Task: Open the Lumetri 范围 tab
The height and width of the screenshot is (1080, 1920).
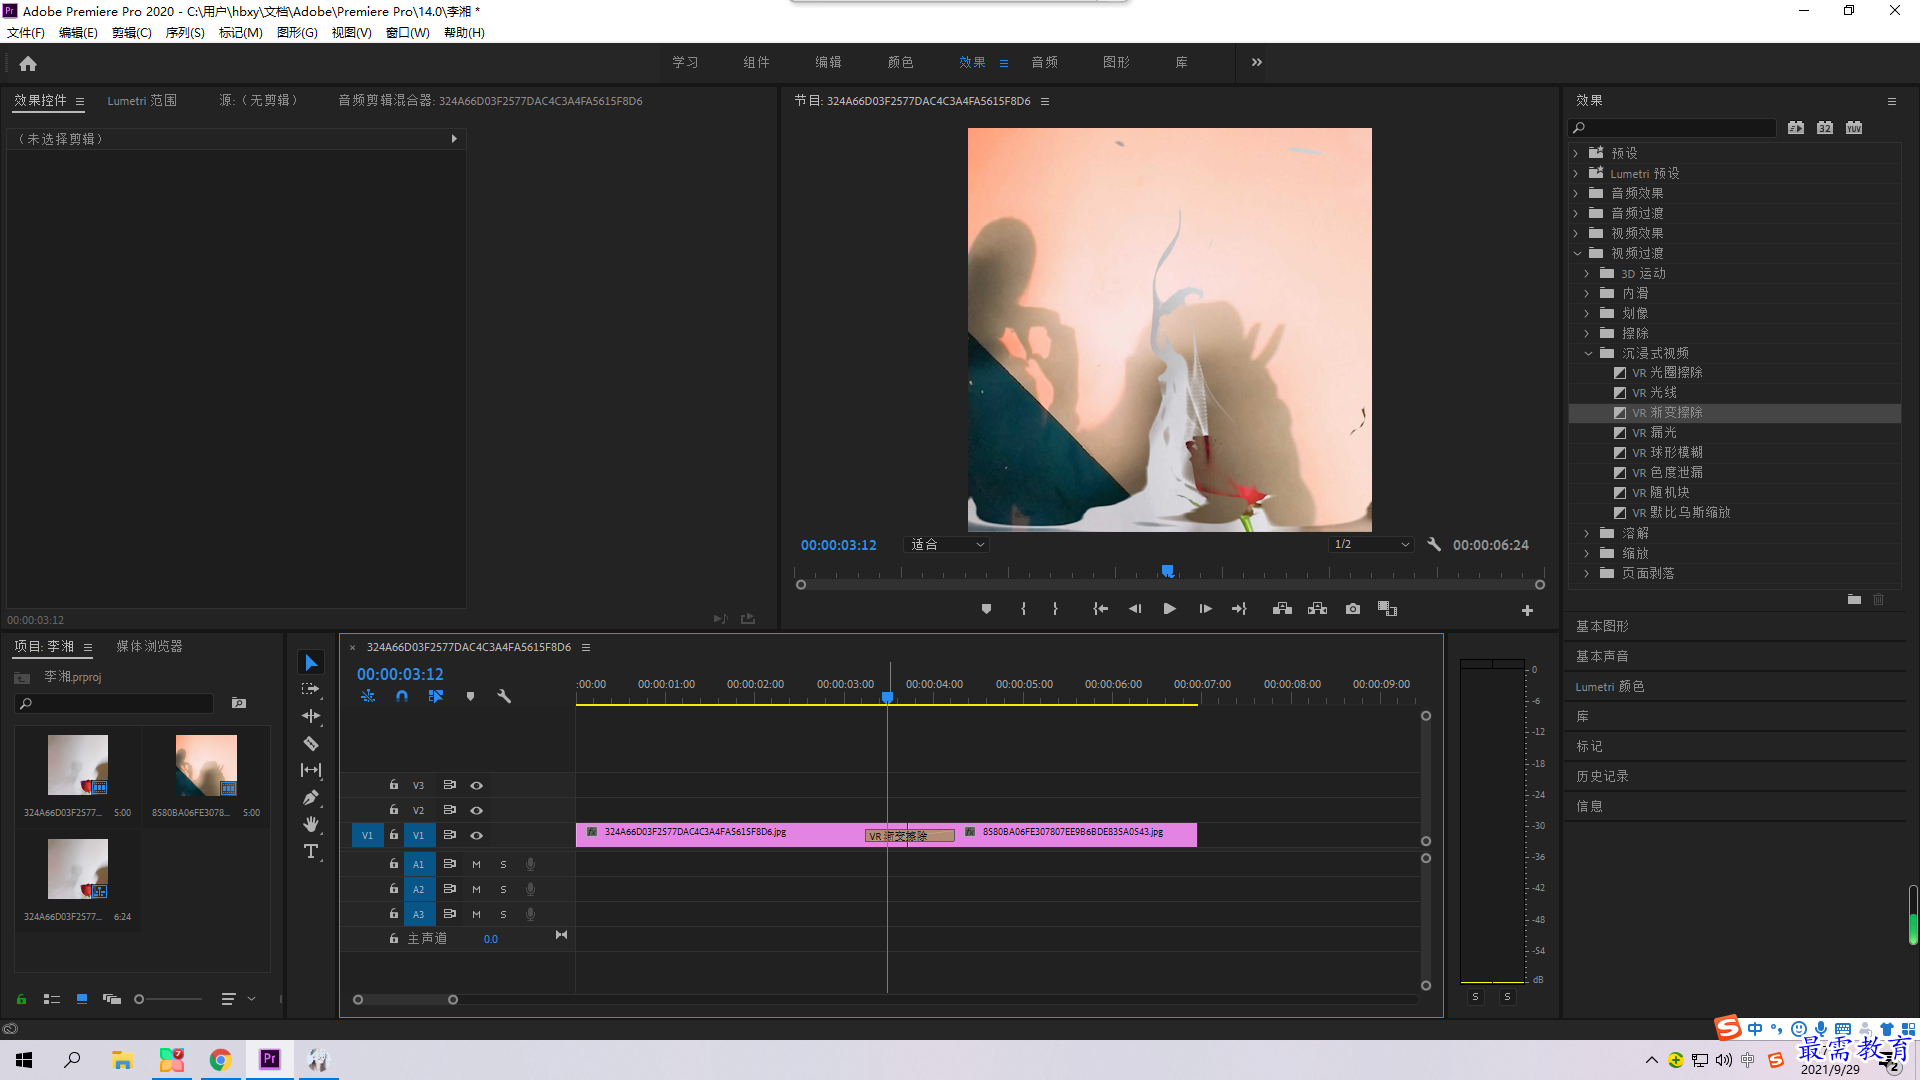Action: coord(142,101)
